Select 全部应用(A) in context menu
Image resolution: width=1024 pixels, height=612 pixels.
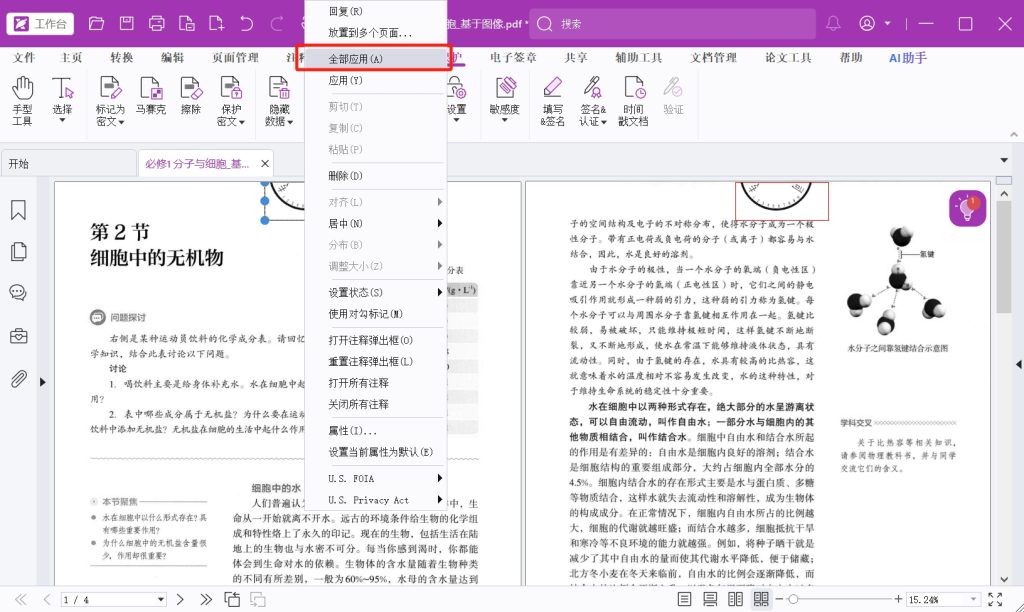click(375, 59)
